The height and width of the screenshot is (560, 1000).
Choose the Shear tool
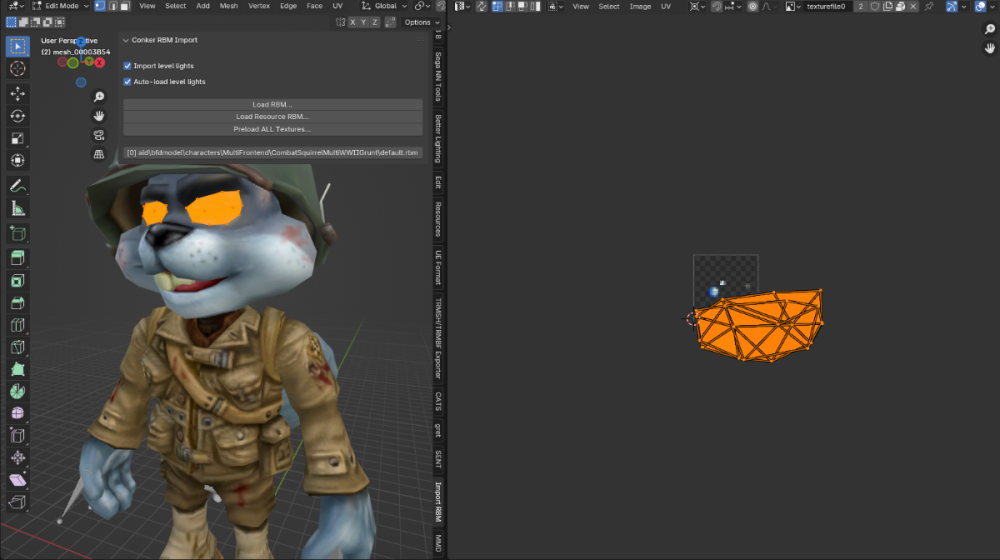[17, 480]
